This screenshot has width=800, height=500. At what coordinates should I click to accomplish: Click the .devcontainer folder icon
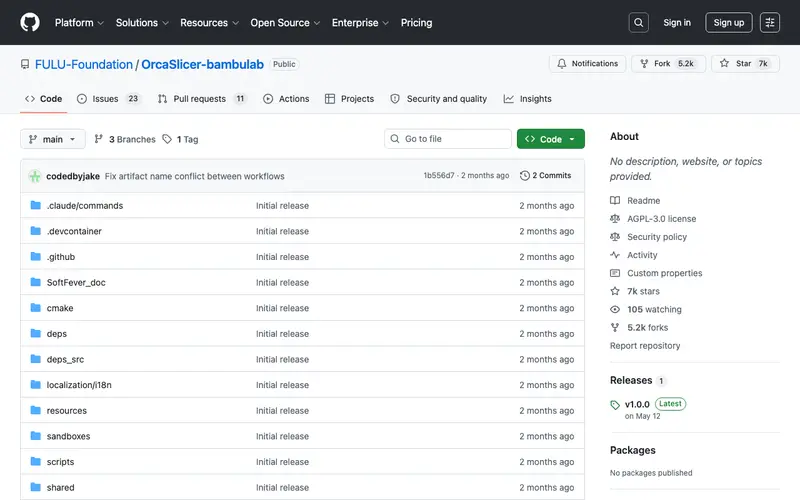(35, 231)
